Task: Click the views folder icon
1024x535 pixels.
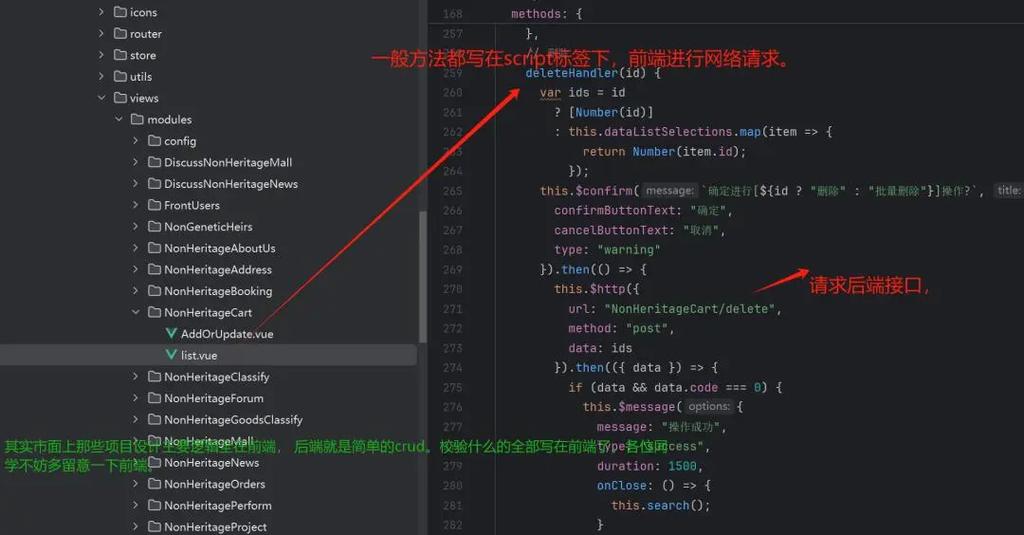Action: click(x=120, y=98)
